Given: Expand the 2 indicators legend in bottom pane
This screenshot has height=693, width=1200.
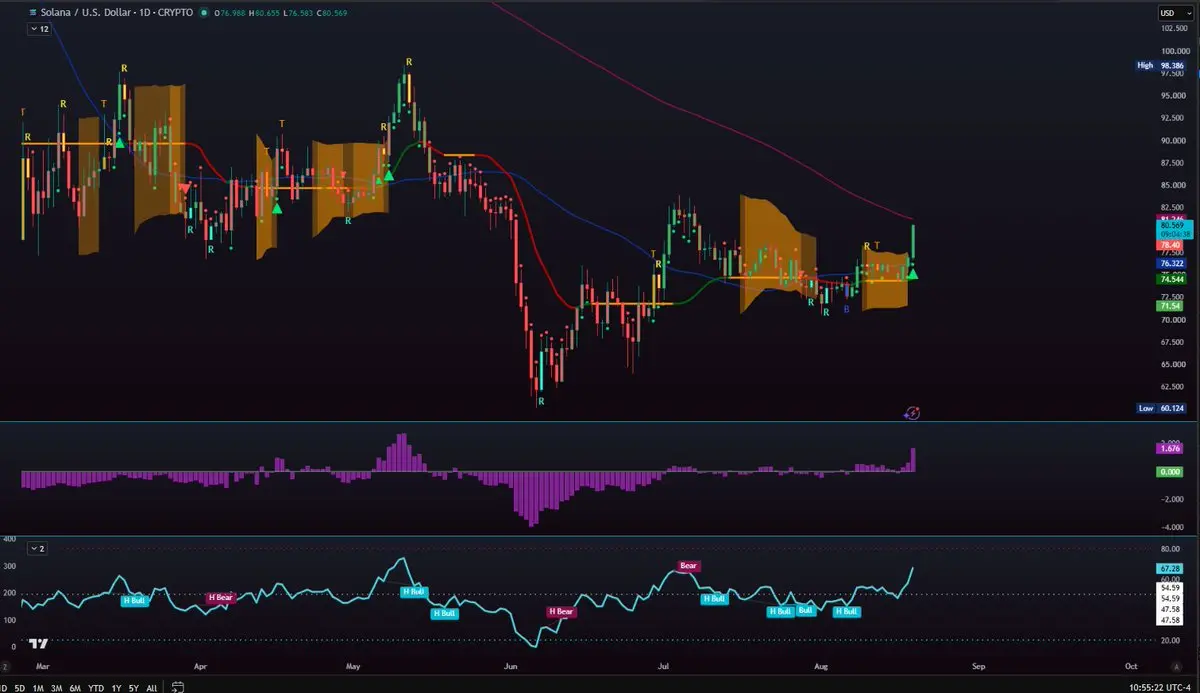Looking at the screenshot, I should tap(37, 549).
